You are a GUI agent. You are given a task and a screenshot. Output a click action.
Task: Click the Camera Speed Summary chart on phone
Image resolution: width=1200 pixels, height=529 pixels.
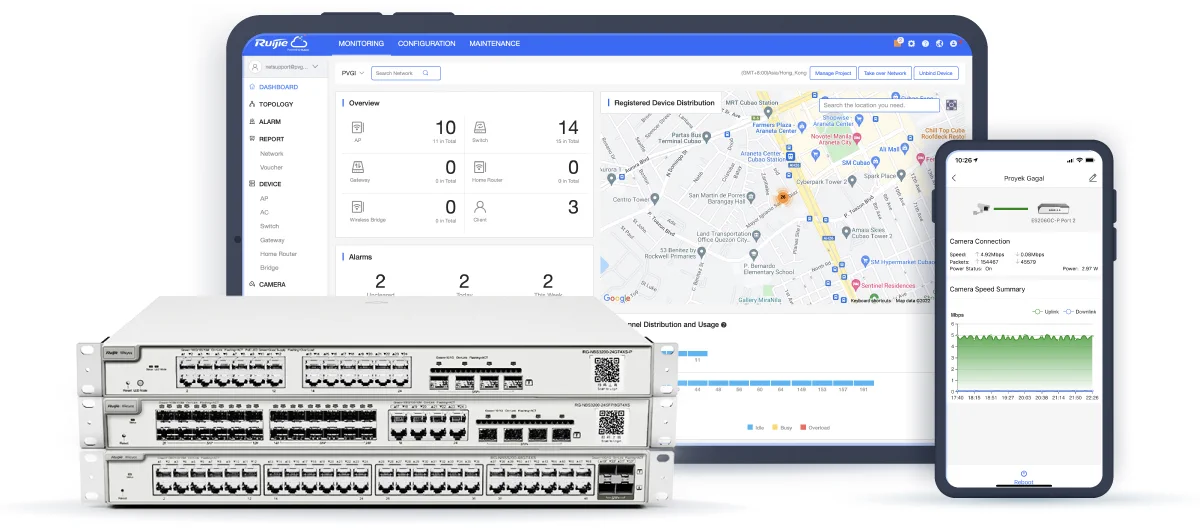[1024, 357]
